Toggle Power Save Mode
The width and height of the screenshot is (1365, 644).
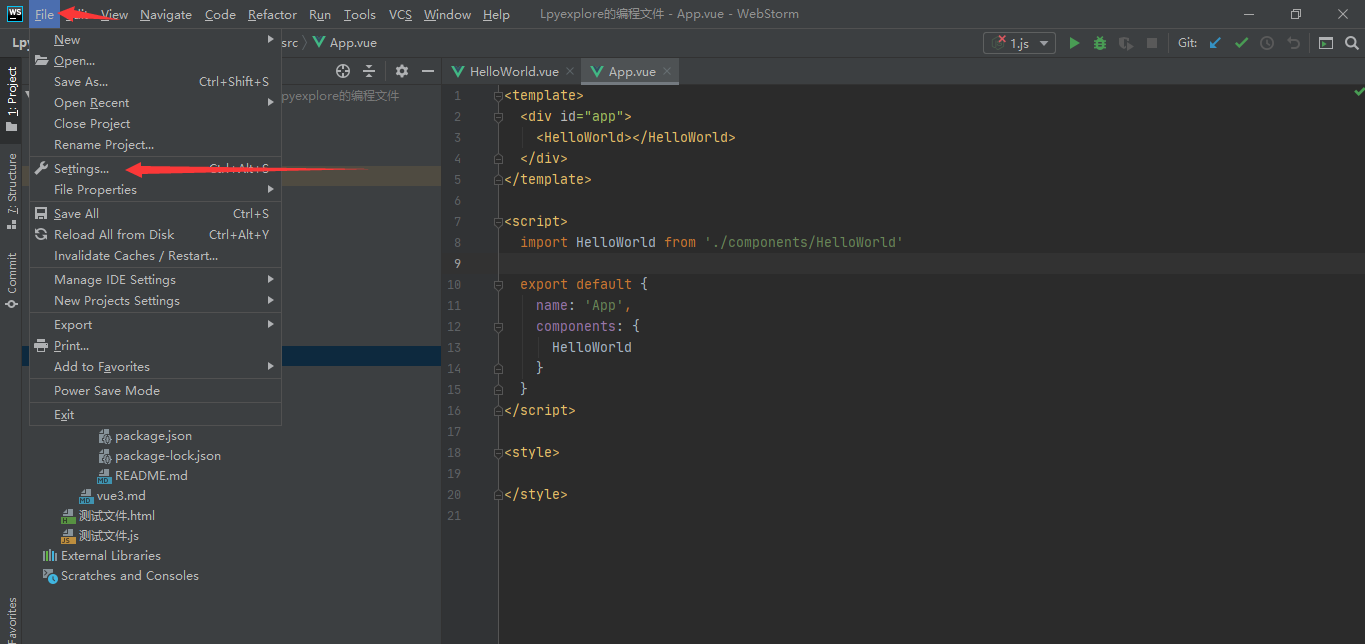click(155, 391)
